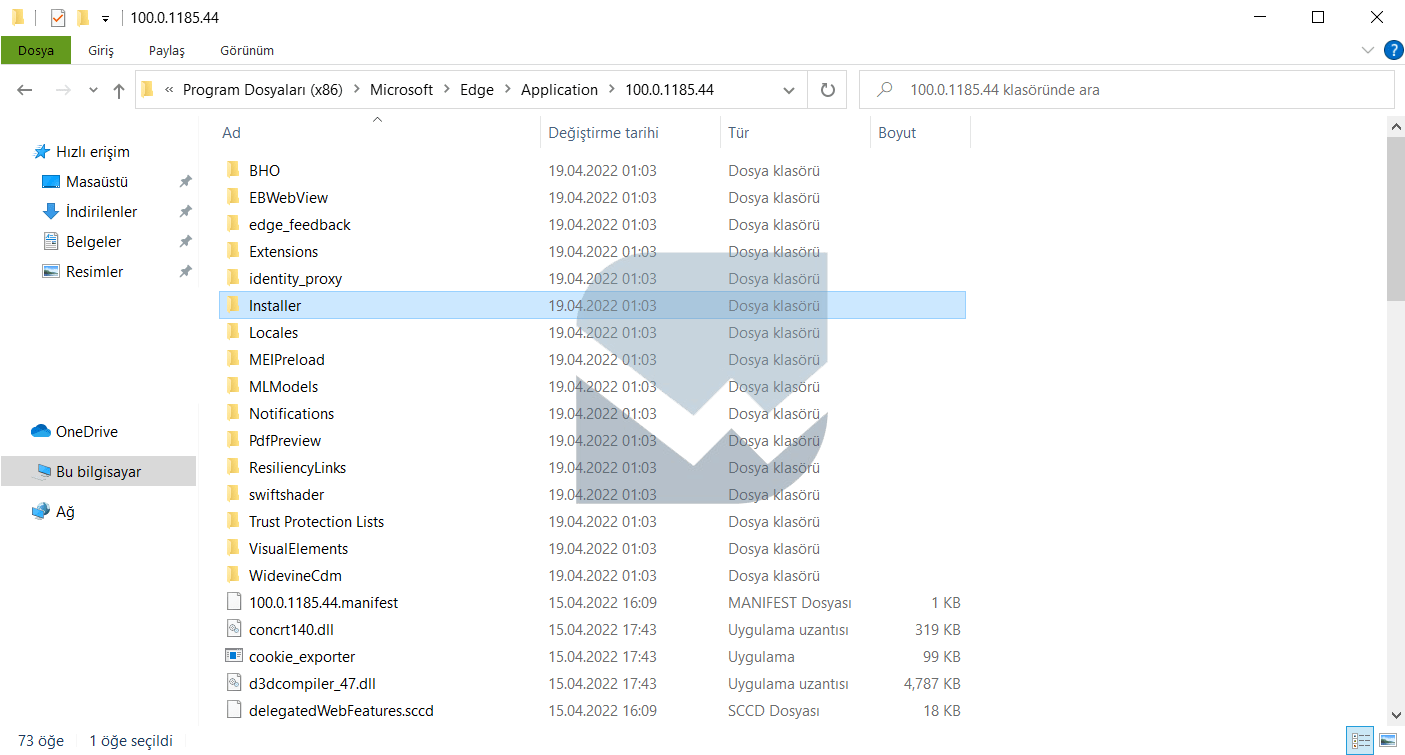Open the Help question mark icon
This screenshot has width=1405, height=755.
pyautogui.click(x=1393, y=50)
